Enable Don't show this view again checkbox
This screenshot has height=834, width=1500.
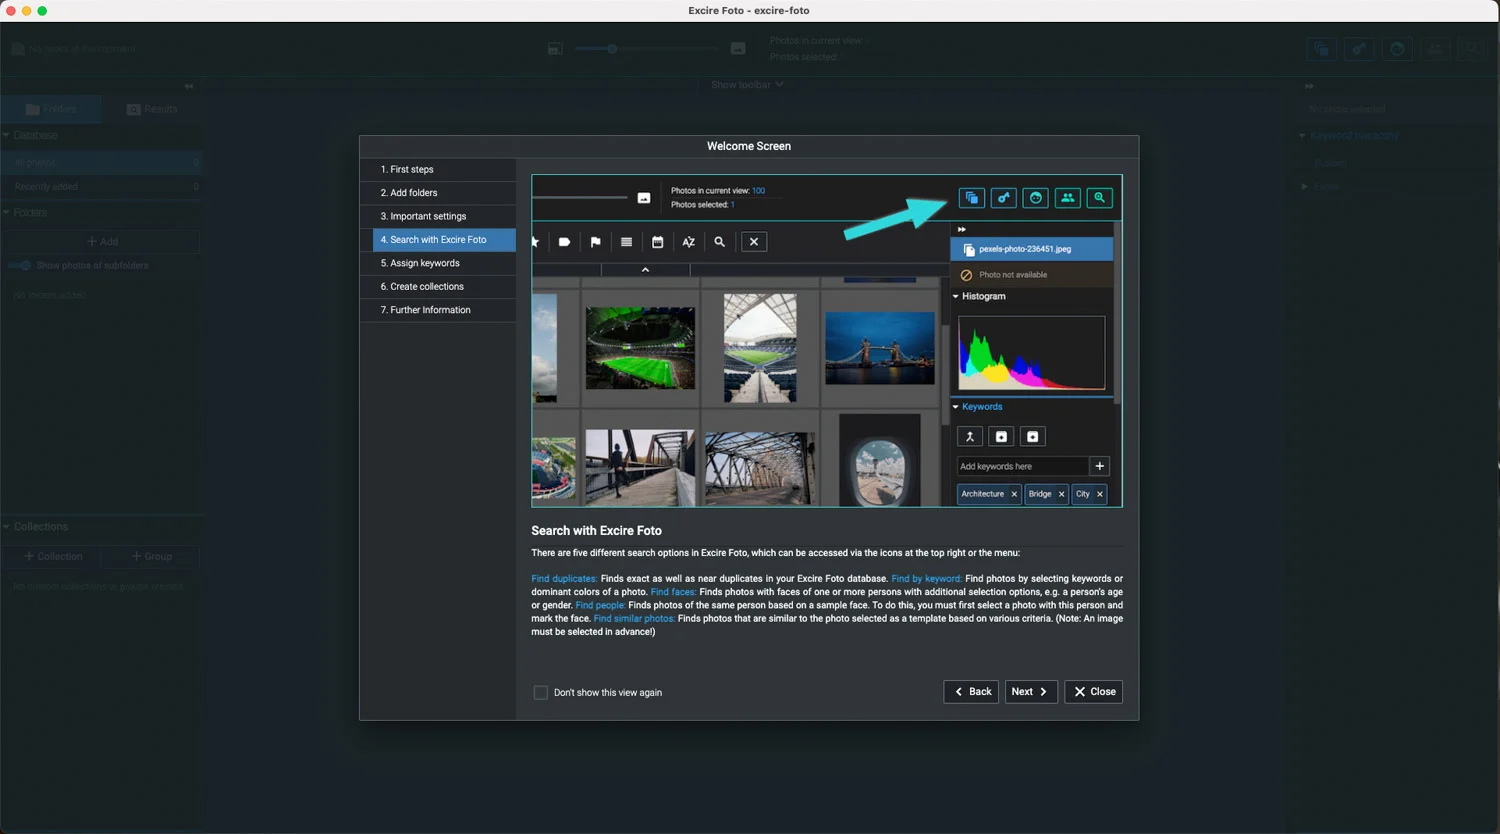(541, 692)
